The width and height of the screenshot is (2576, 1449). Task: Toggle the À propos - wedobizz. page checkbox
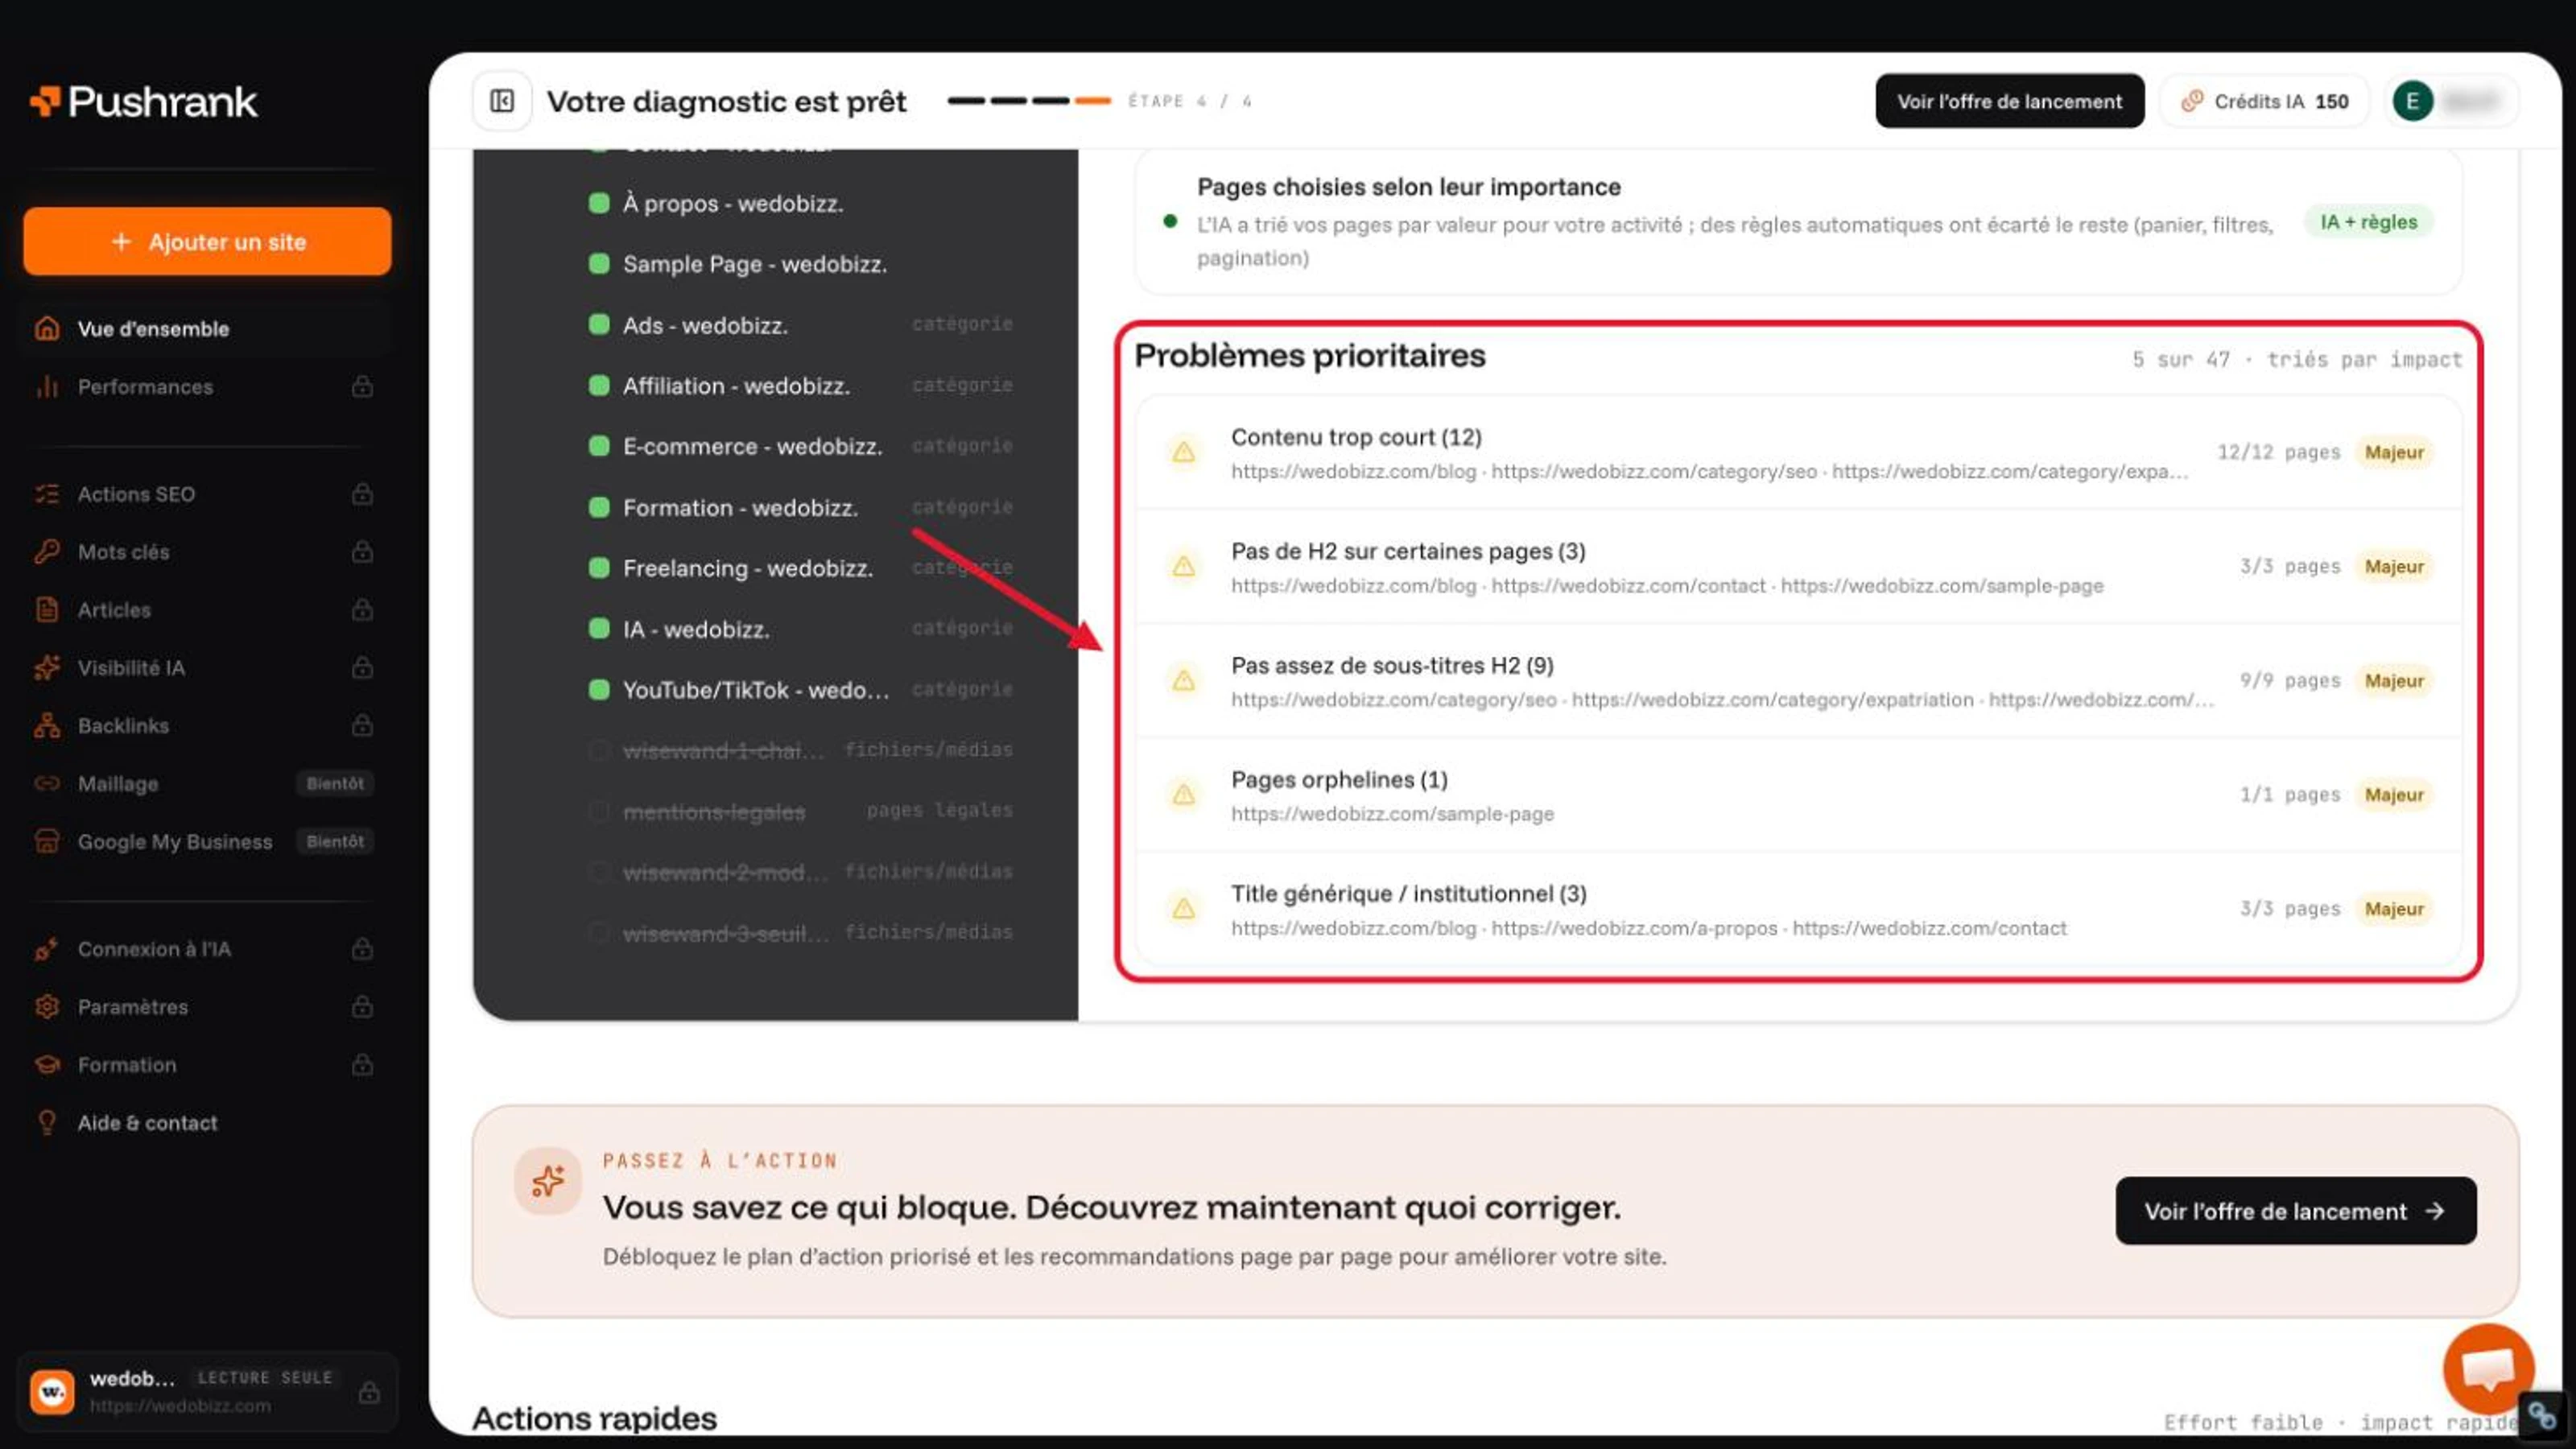click(x=599, y=203)
